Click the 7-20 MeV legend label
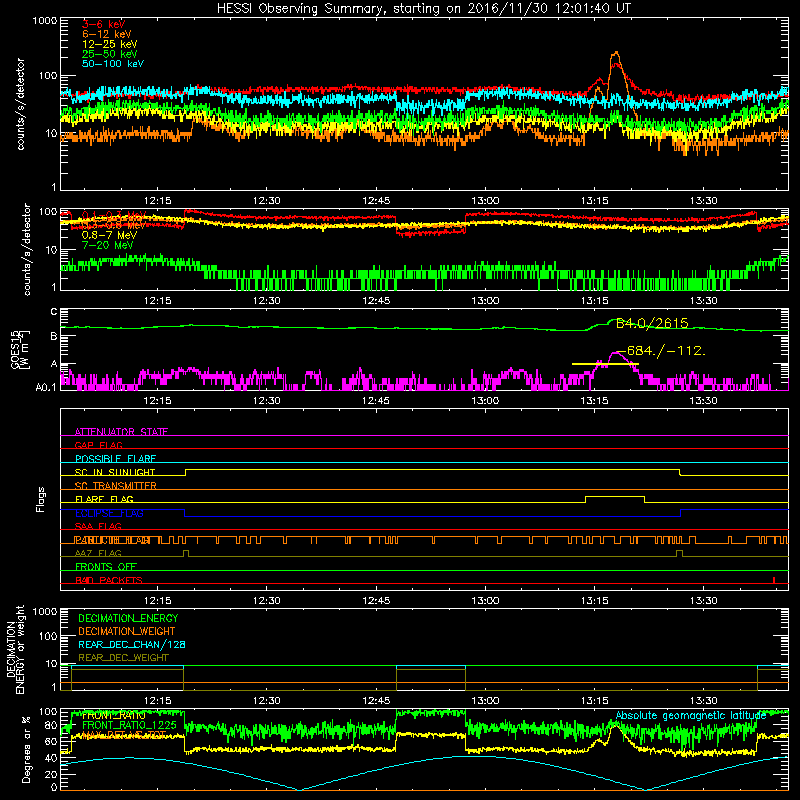Viewport: 800px width, 800px height. pos(108,245)
